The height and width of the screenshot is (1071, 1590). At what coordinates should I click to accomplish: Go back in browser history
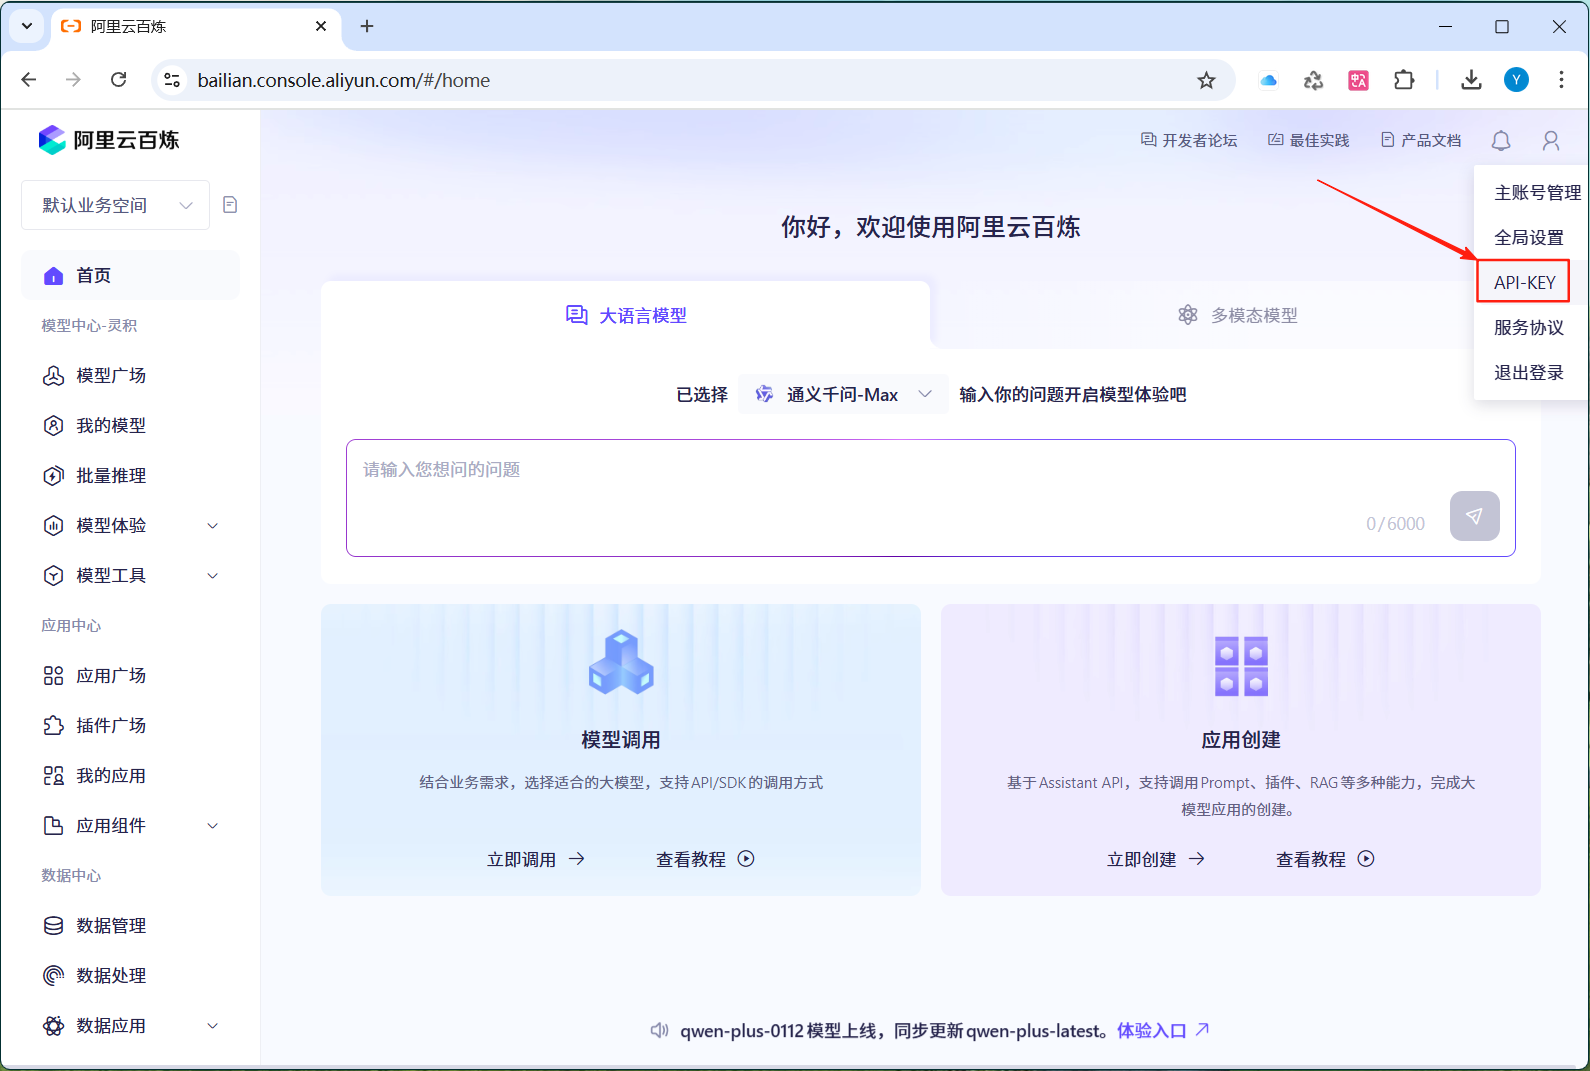tap(29, 80)
